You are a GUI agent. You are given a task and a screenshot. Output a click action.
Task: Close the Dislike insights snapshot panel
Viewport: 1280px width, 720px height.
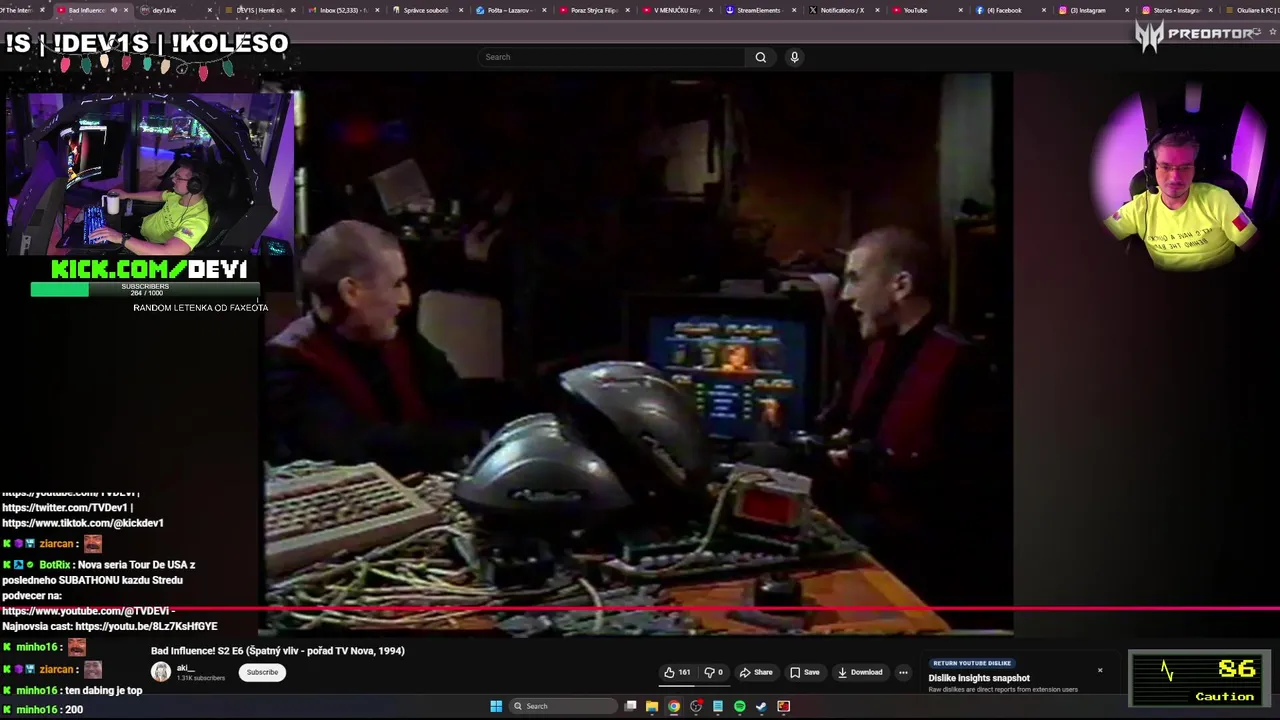click(x=1100, y=670)
